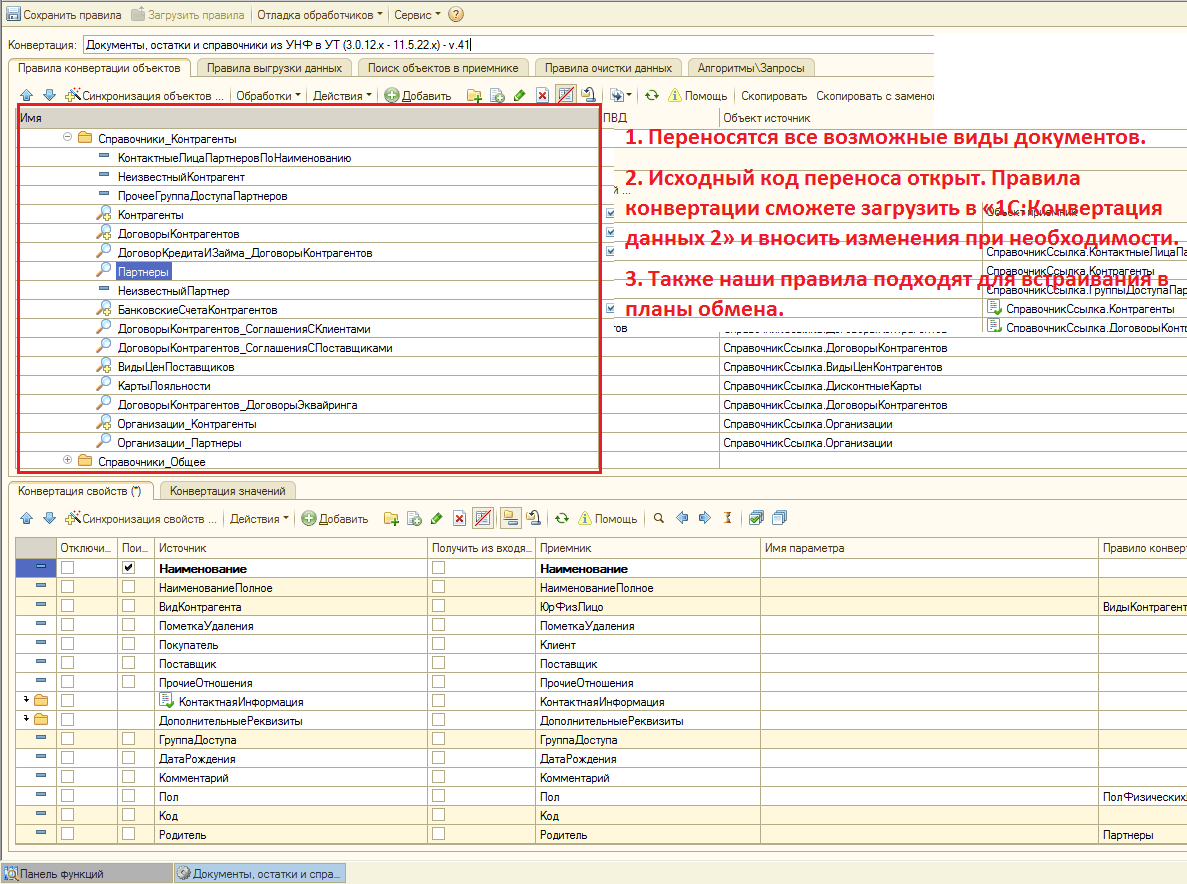Click red X delete in properties toolbar
Viewport: 1187px width, 884px height.
pos(459,518)
